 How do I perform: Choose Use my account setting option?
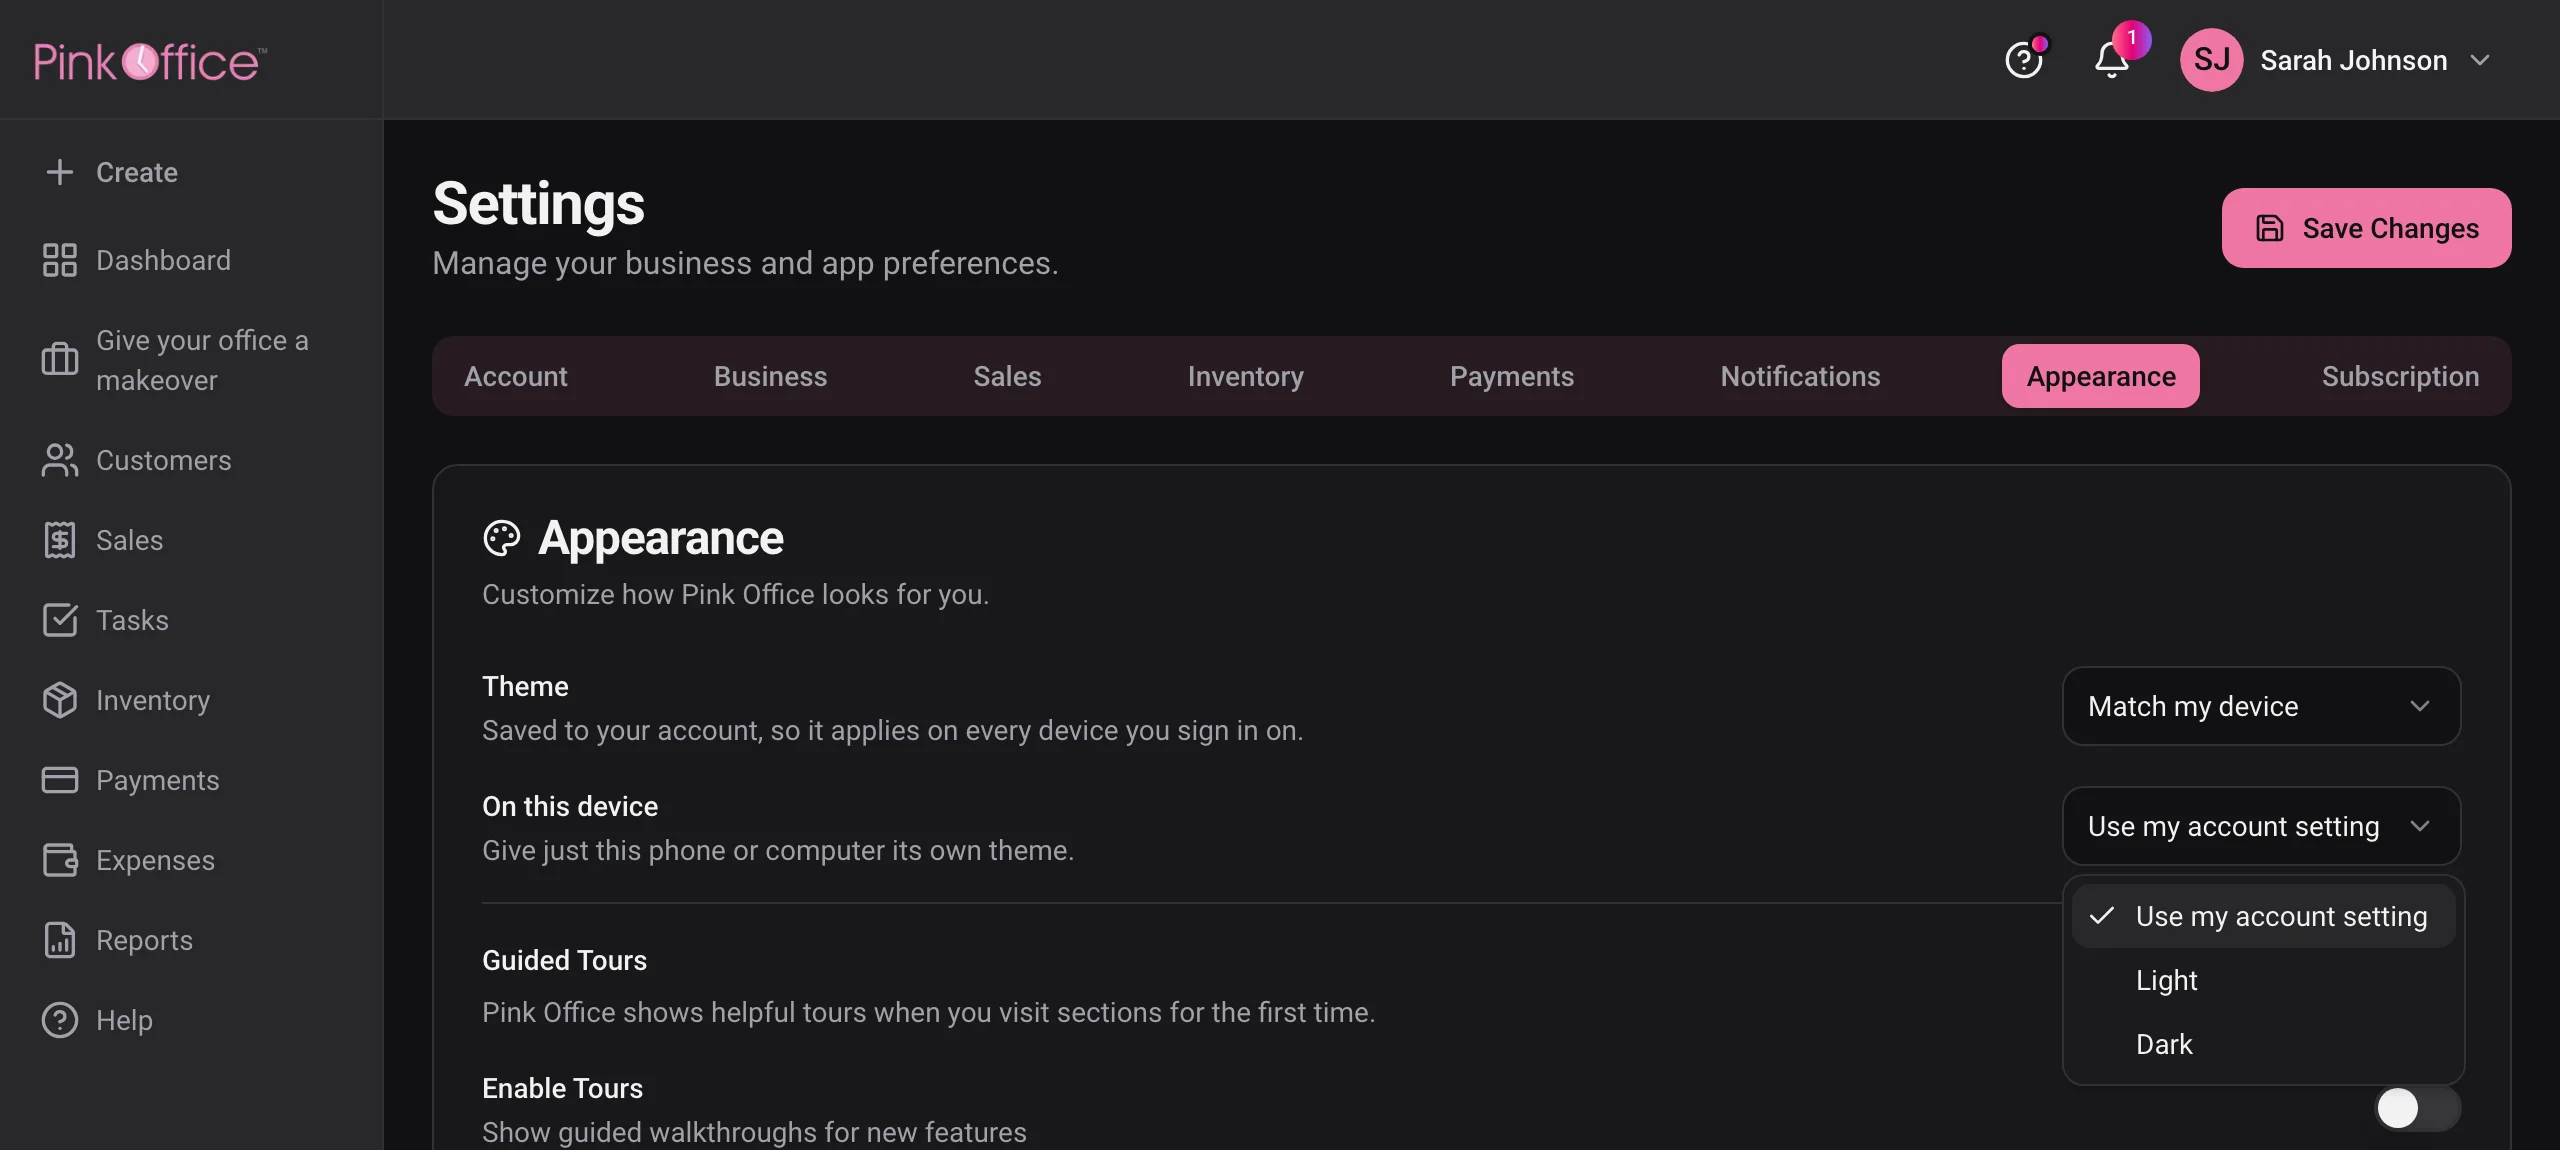pyautogui.click(x=2263, y=916)
